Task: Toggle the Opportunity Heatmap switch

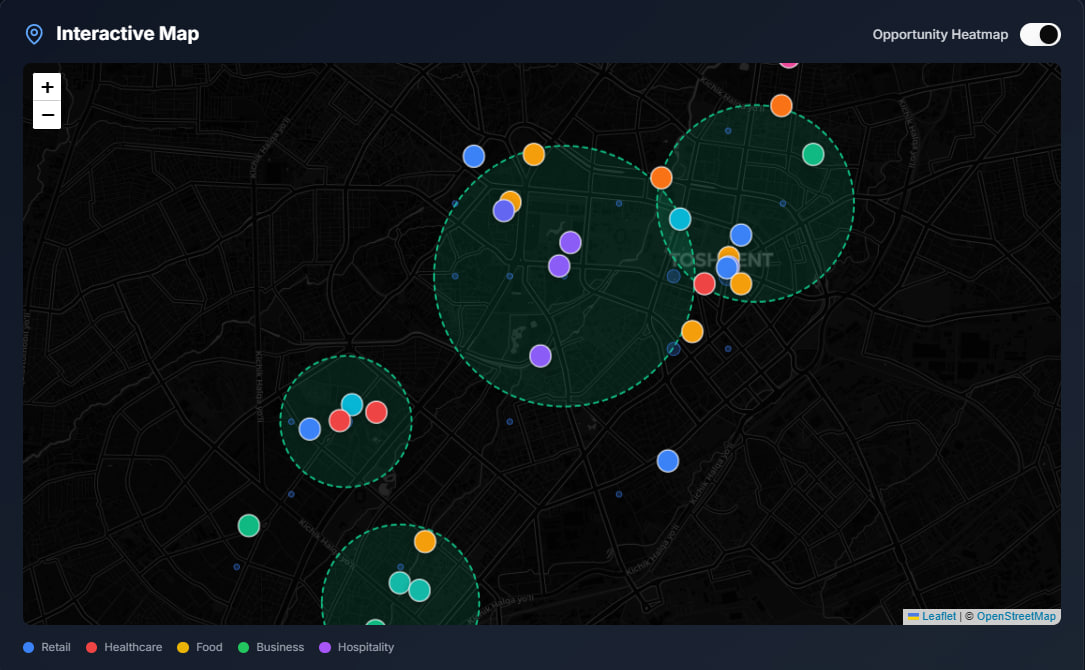Action: click(x=1040, y=34)
